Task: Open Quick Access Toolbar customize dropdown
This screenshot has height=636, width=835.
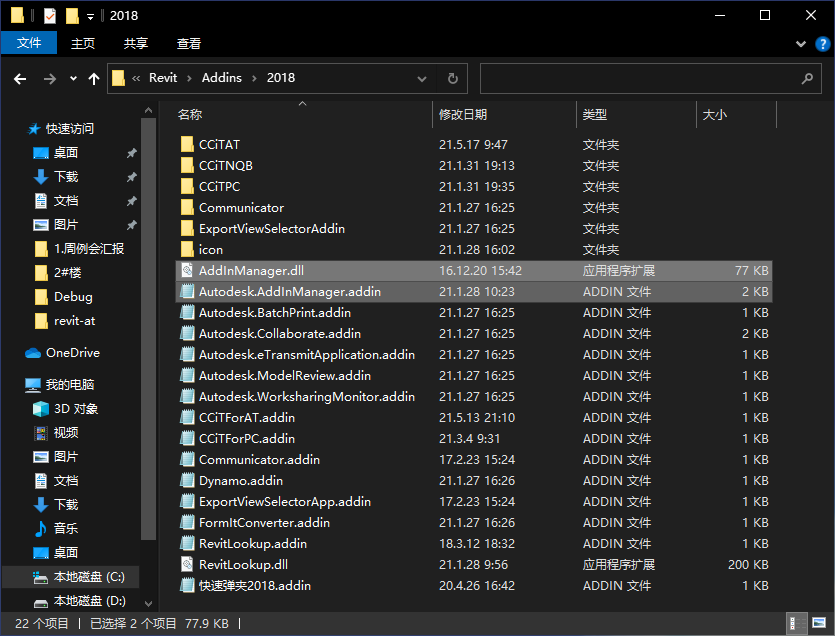Action: (91, 17)
